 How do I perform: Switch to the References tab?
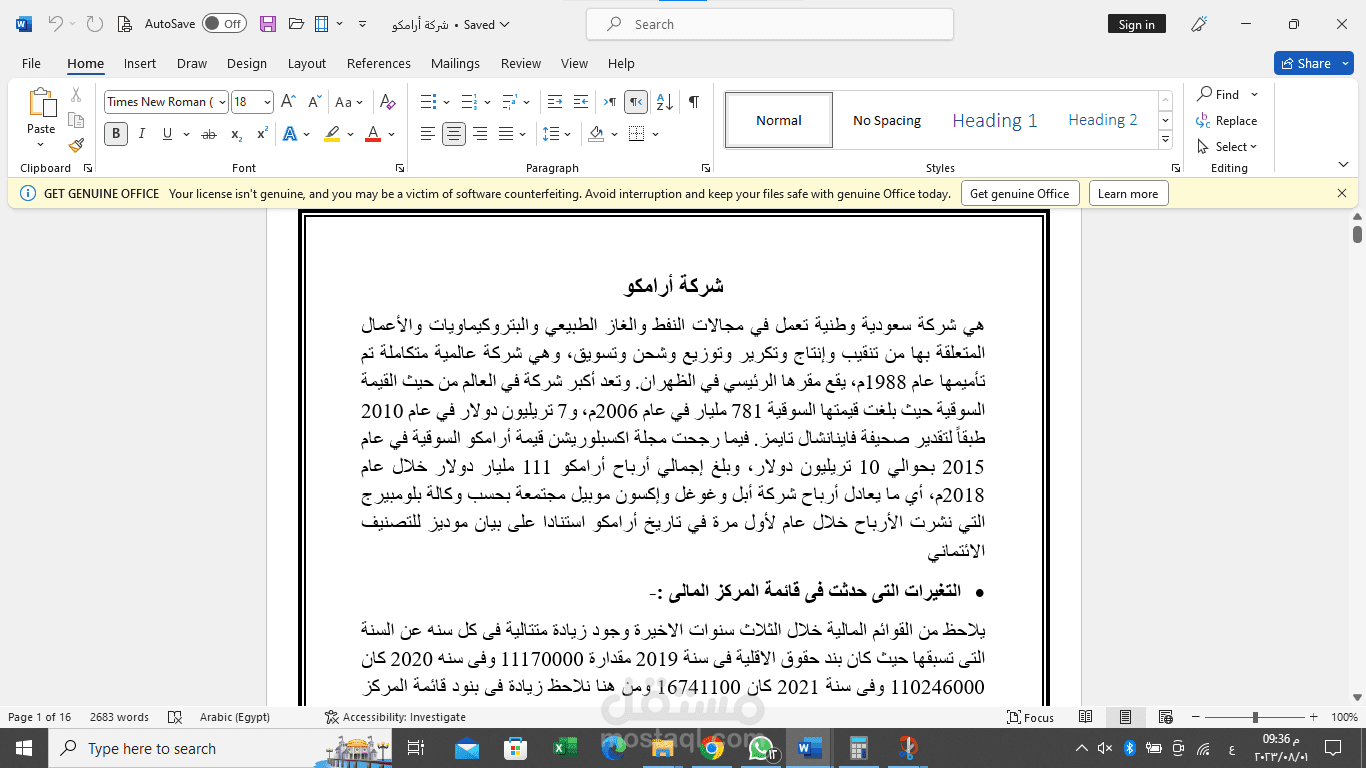379,63
